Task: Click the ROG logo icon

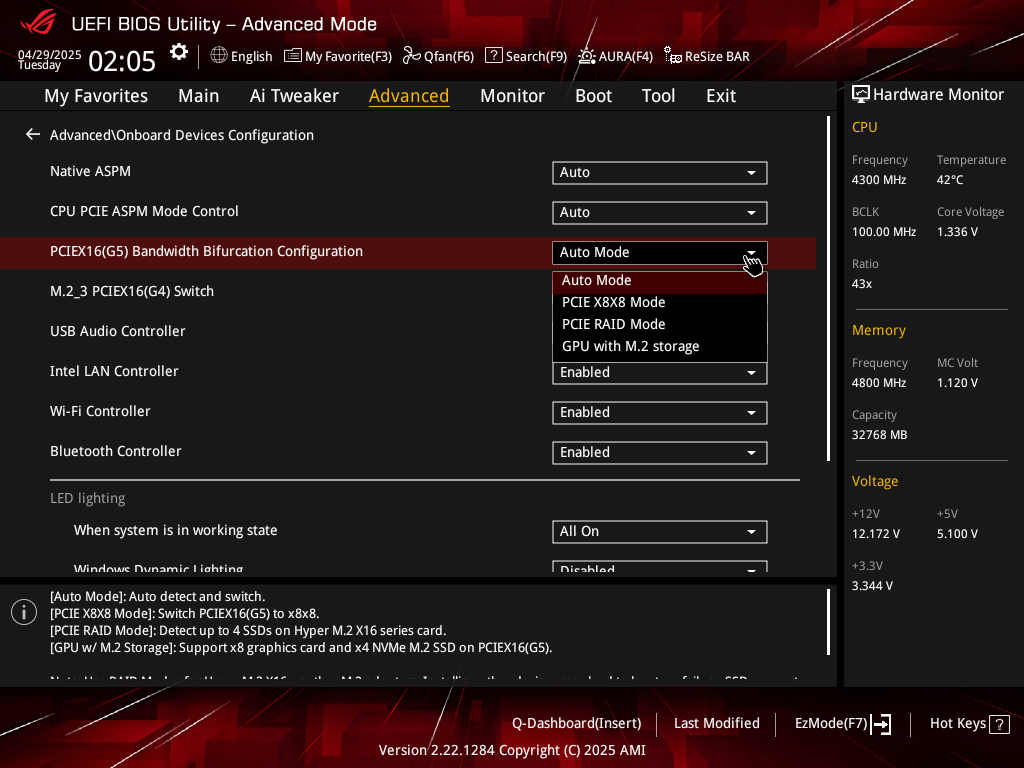Action: pyautogui.click(x=38, y=23)
